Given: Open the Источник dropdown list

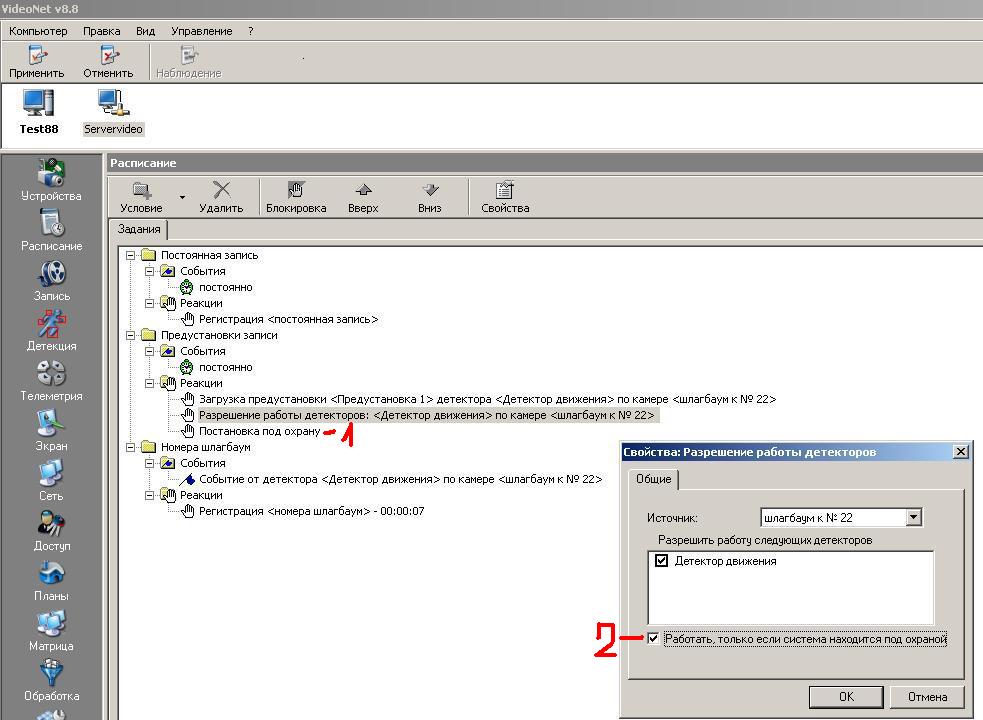Looking at the screenshot, I should [912, 518].
